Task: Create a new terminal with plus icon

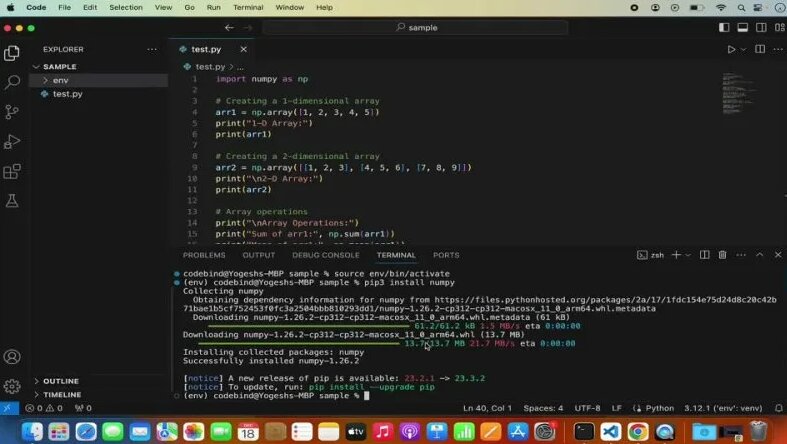Action: click(x=676, y=255)
